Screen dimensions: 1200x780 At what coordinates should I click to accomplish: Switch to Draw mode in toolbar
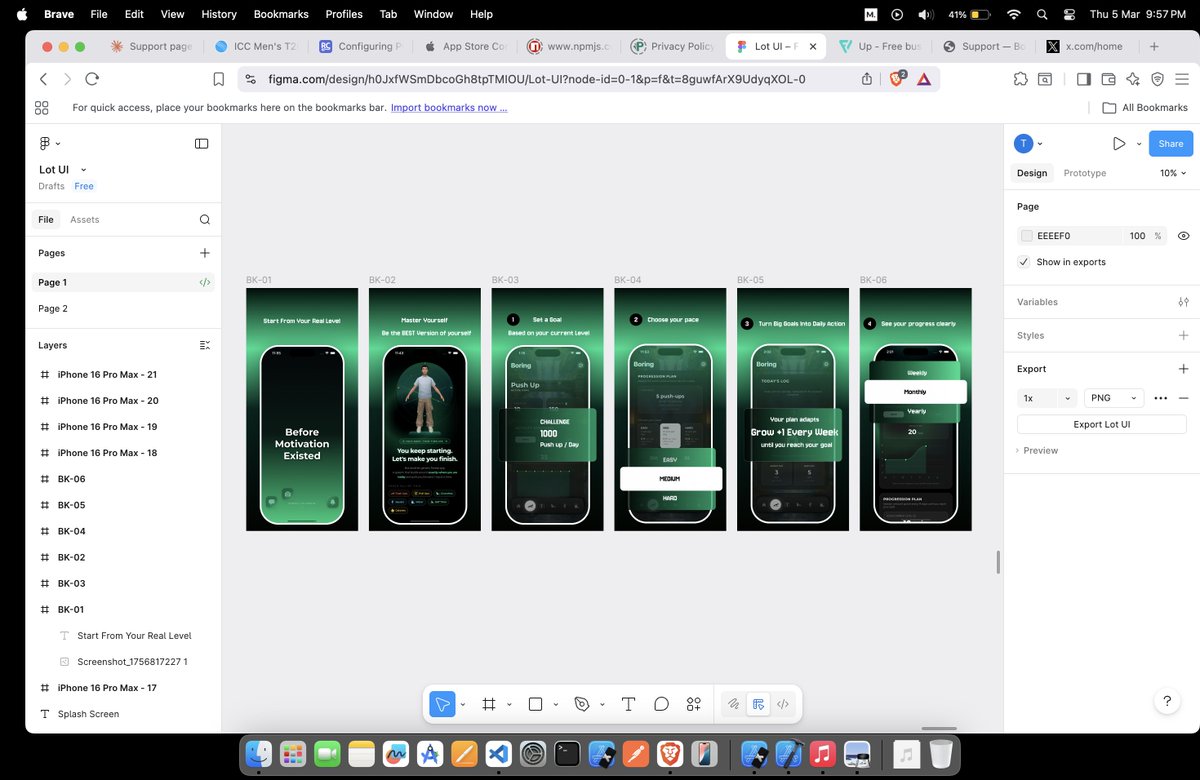[733, 704]
